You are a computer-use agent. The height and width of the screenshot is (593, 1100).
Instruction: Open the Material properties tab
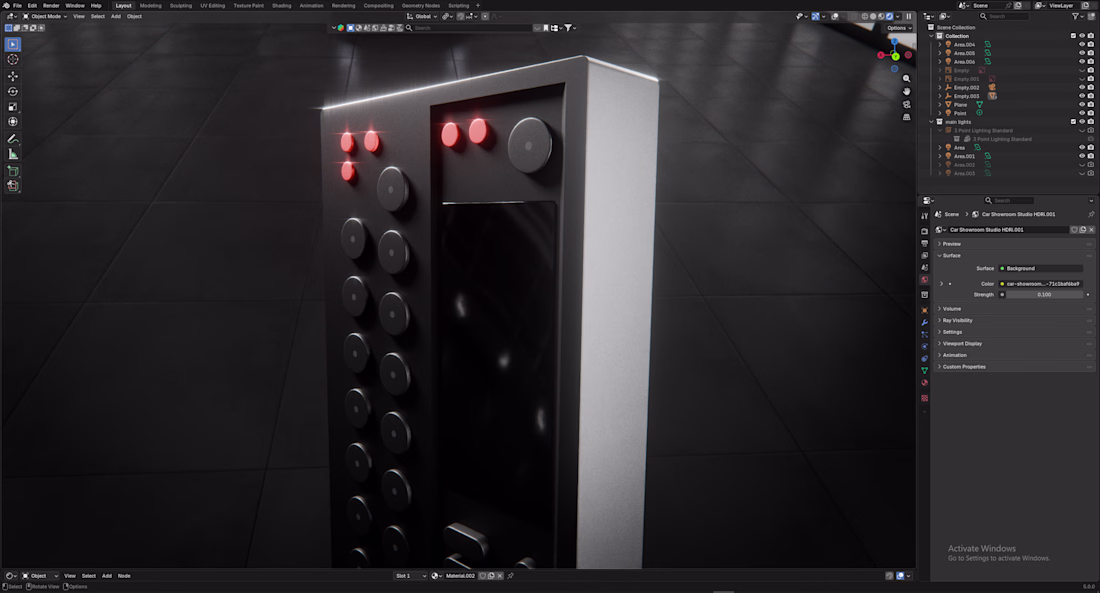coord(925,382)
